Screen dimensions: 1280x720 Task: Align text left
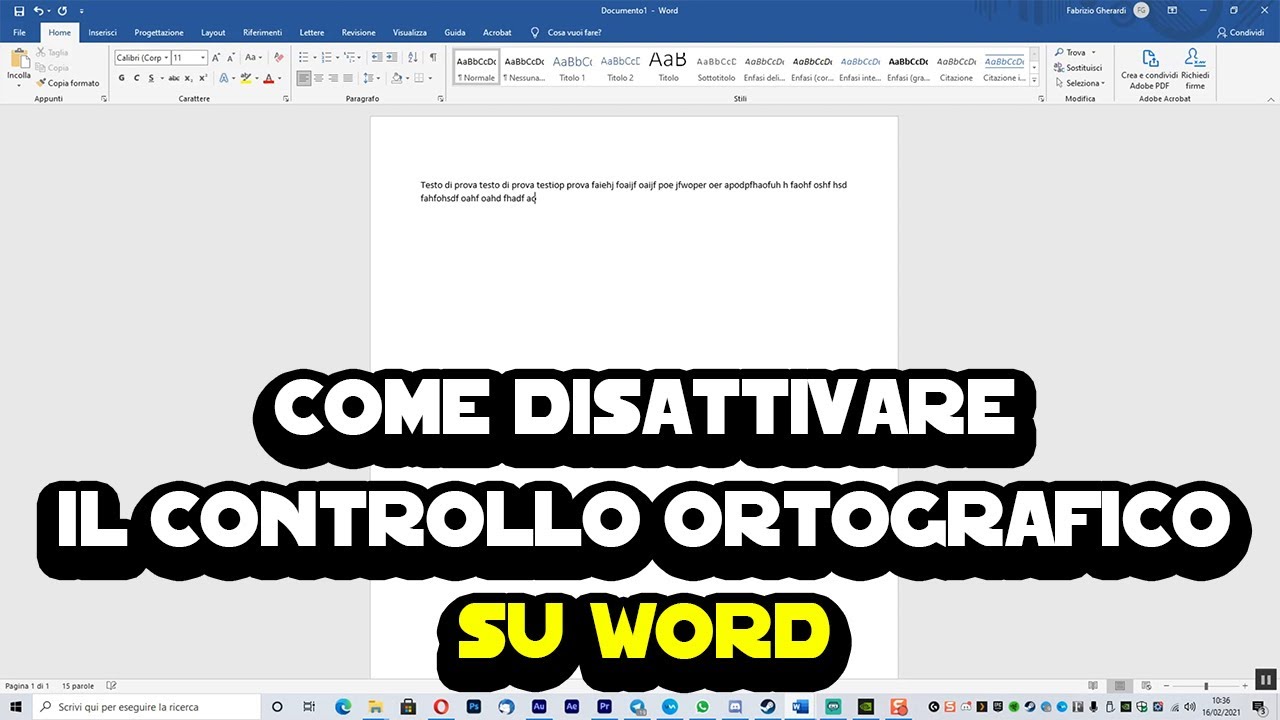click(305, 78)
